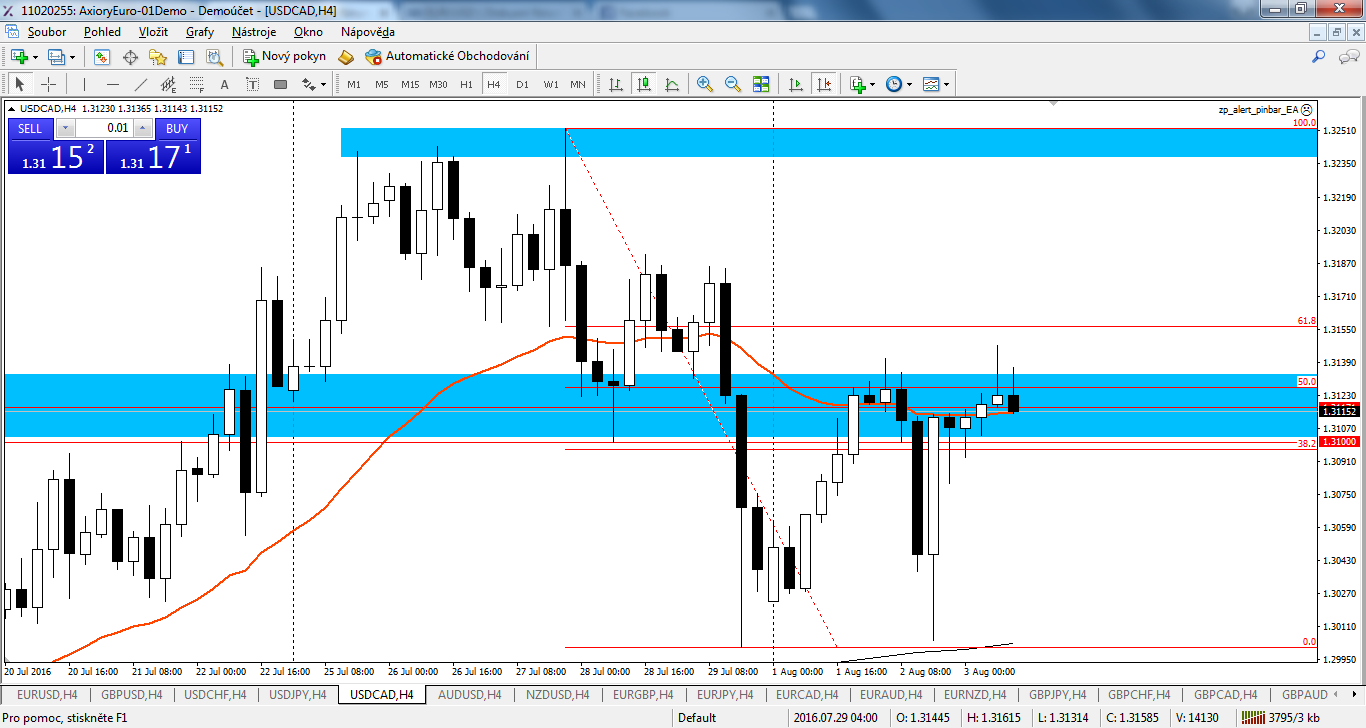
Task: Select the Rectangle shape tool
Action: click(280, 84)
